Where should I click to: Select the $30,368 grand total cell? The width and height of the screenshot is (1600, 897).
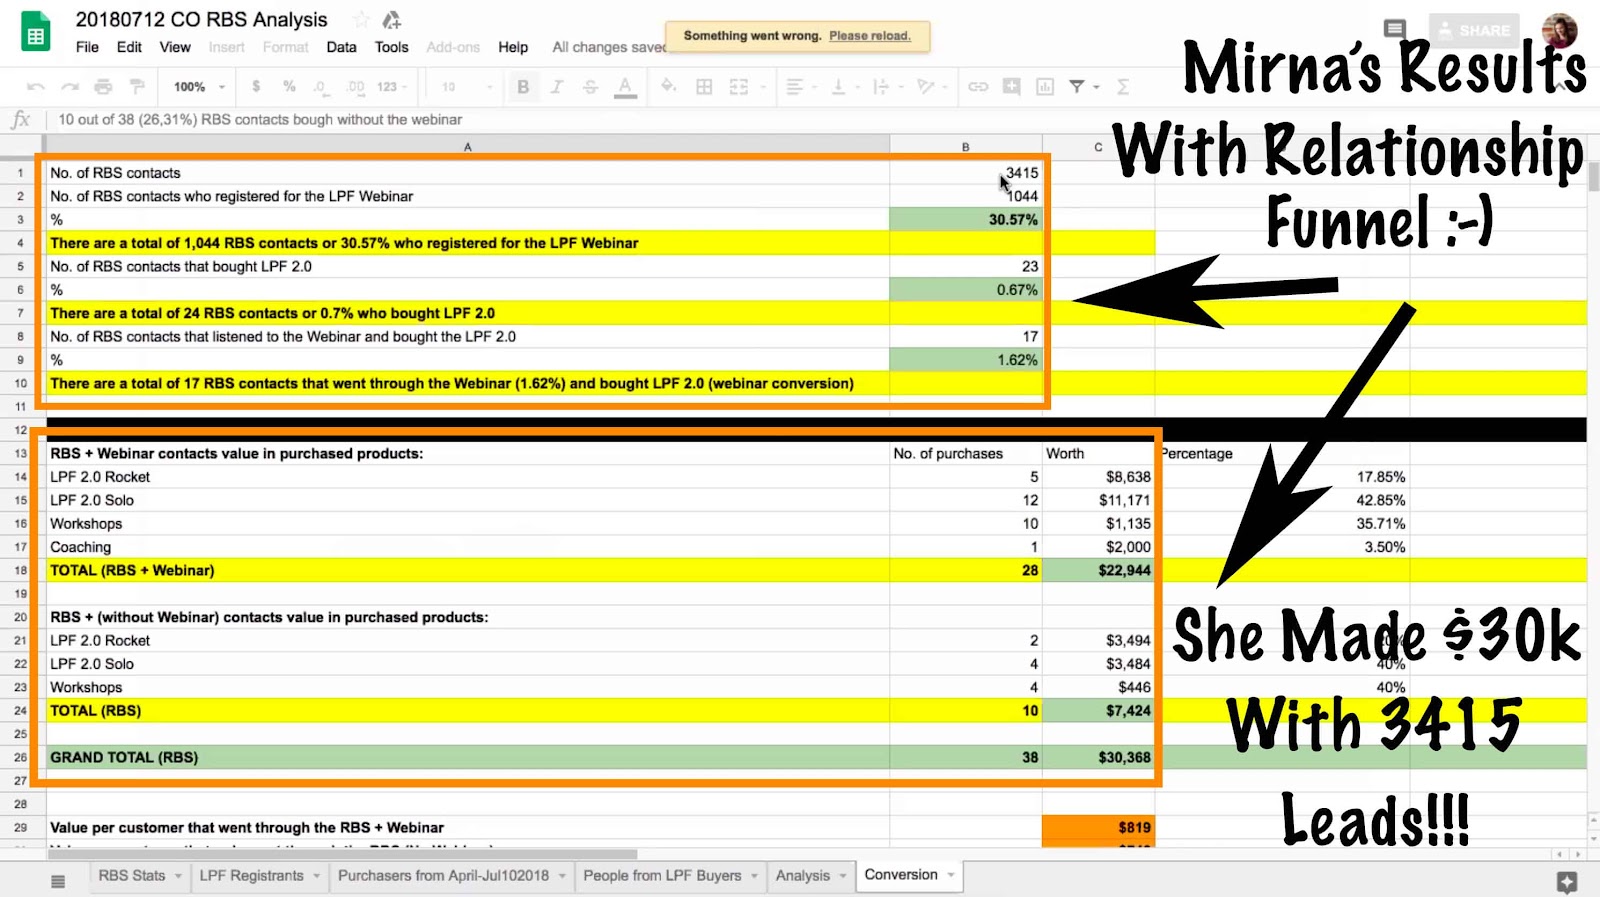(x=1098, y=757)
